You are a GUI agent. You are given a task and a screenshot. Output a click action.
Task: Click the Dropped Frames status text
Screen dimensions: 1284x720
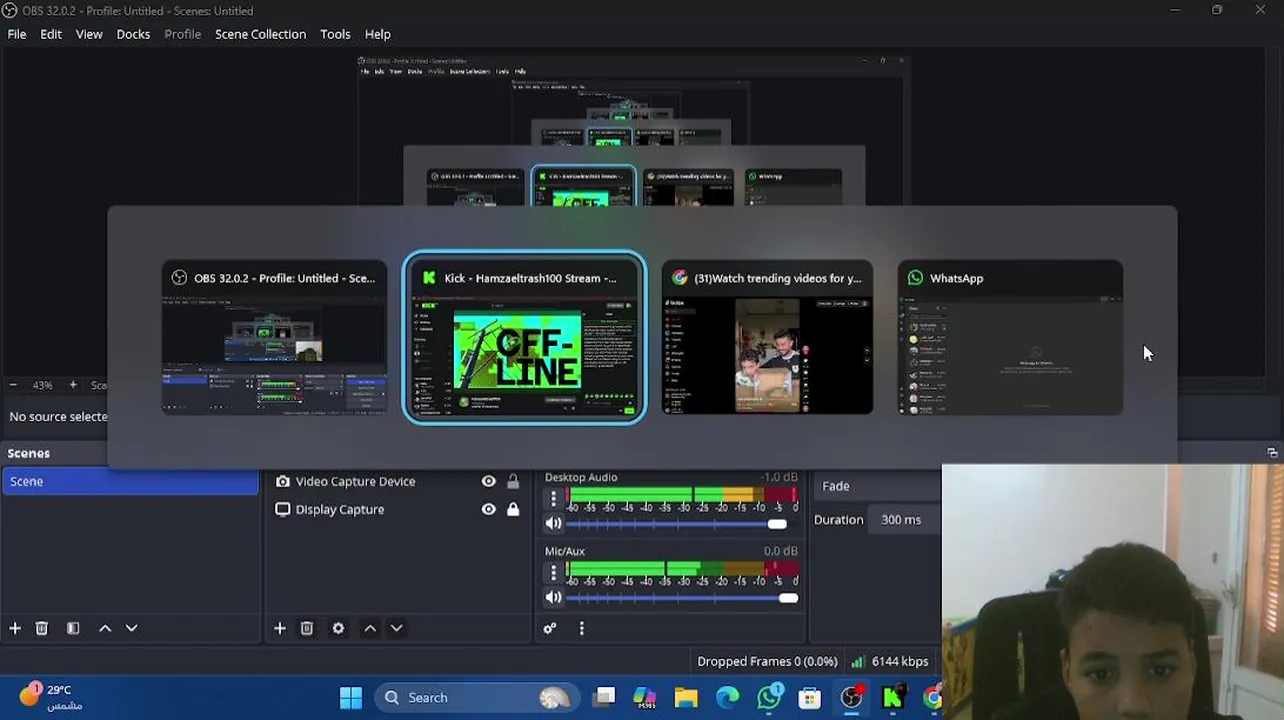[767, 661]
